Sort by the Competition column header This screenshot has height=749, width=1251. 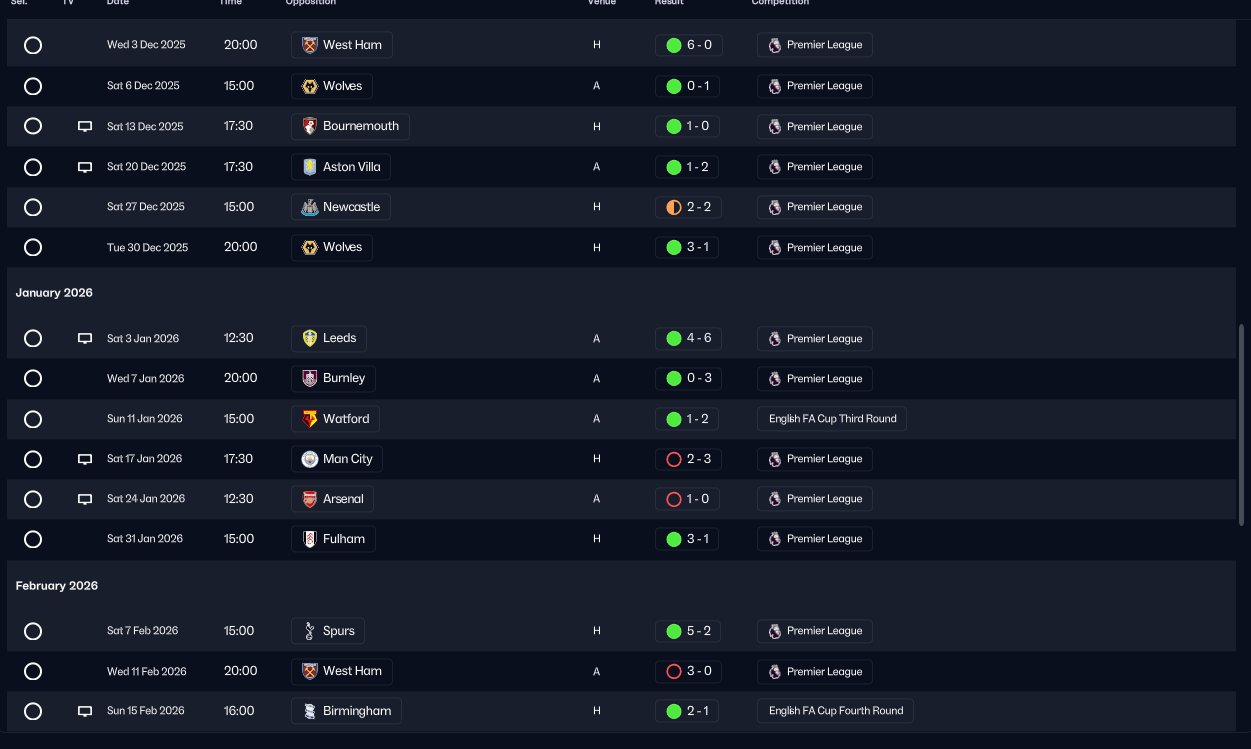click(x=780, y=3)
